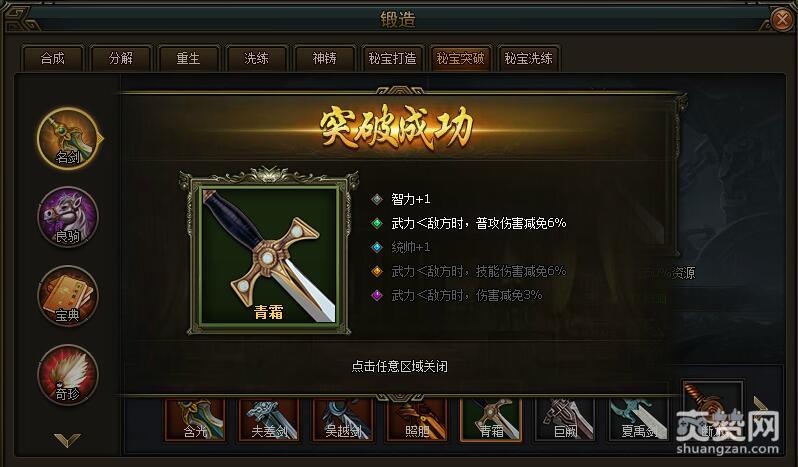
Task: Switch to the 分解 tab
Action: click(121, 59)
